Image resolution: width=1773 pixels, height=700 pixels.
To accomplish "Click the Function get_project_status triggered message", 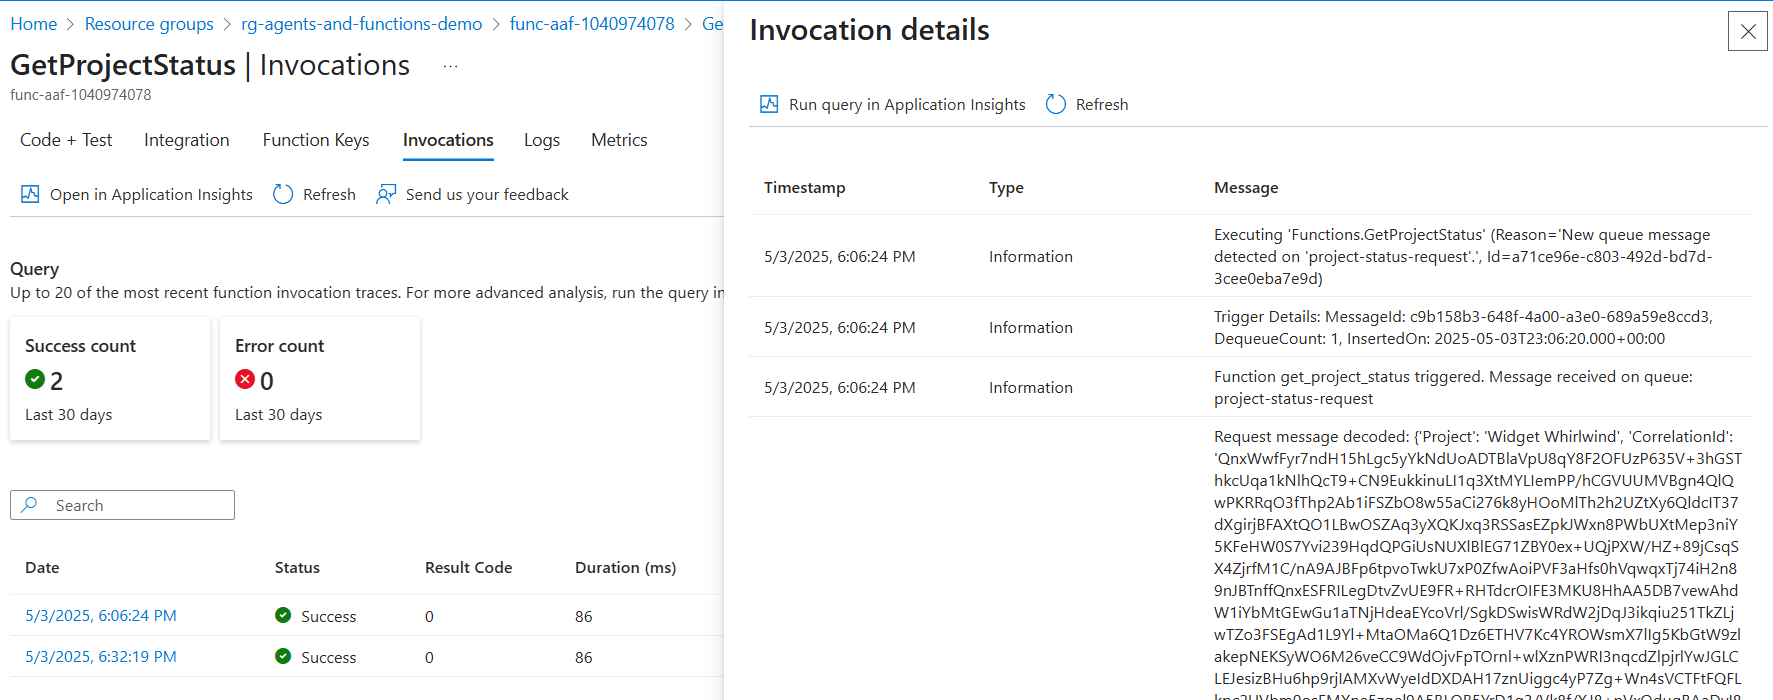I will [x=1453, y=388].
